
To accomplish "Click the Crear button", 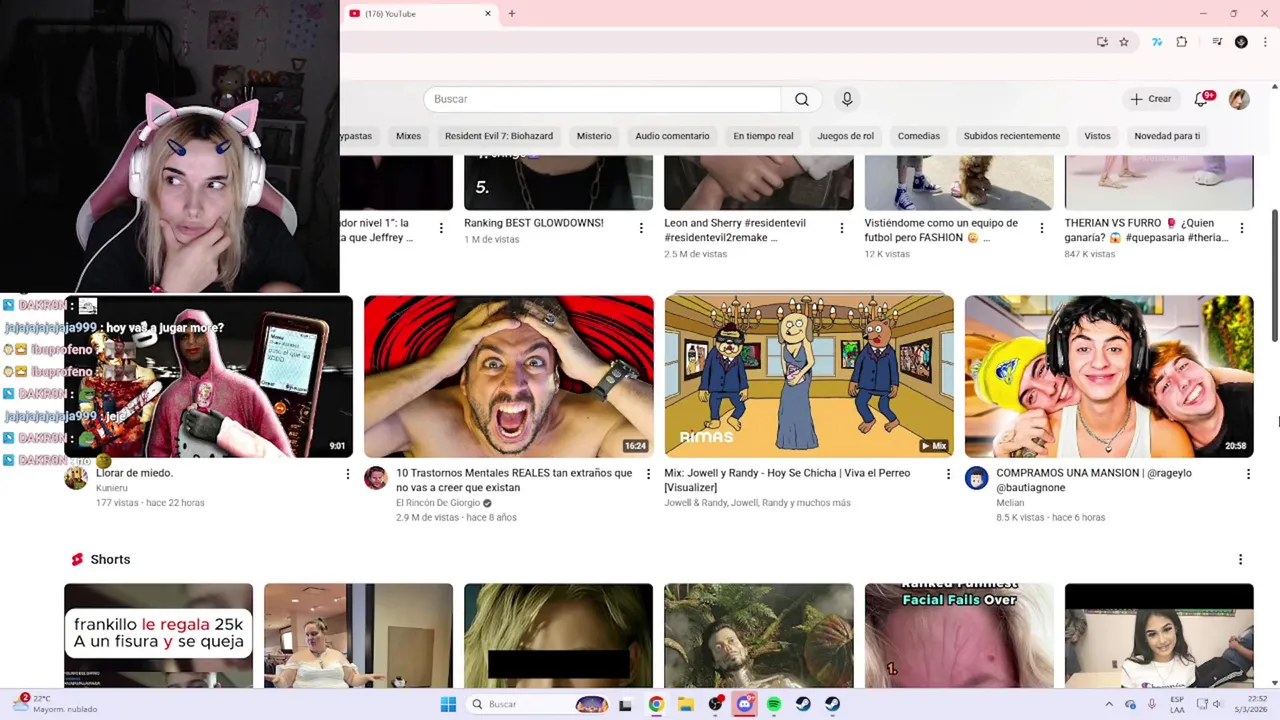I will [1150, 99].
